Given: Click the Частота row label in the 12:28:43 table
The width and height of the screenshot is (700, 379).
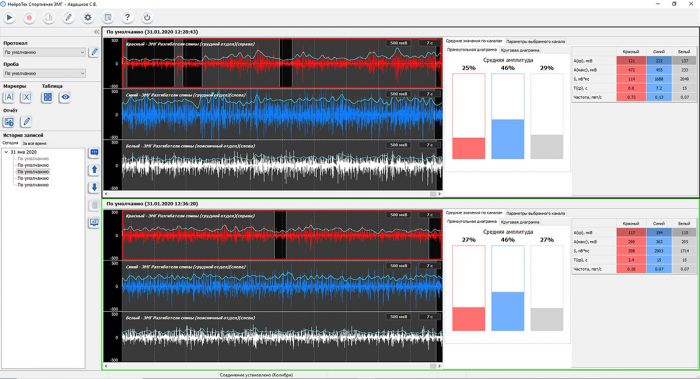Looking at the screenshot, I should click(588, 97).
